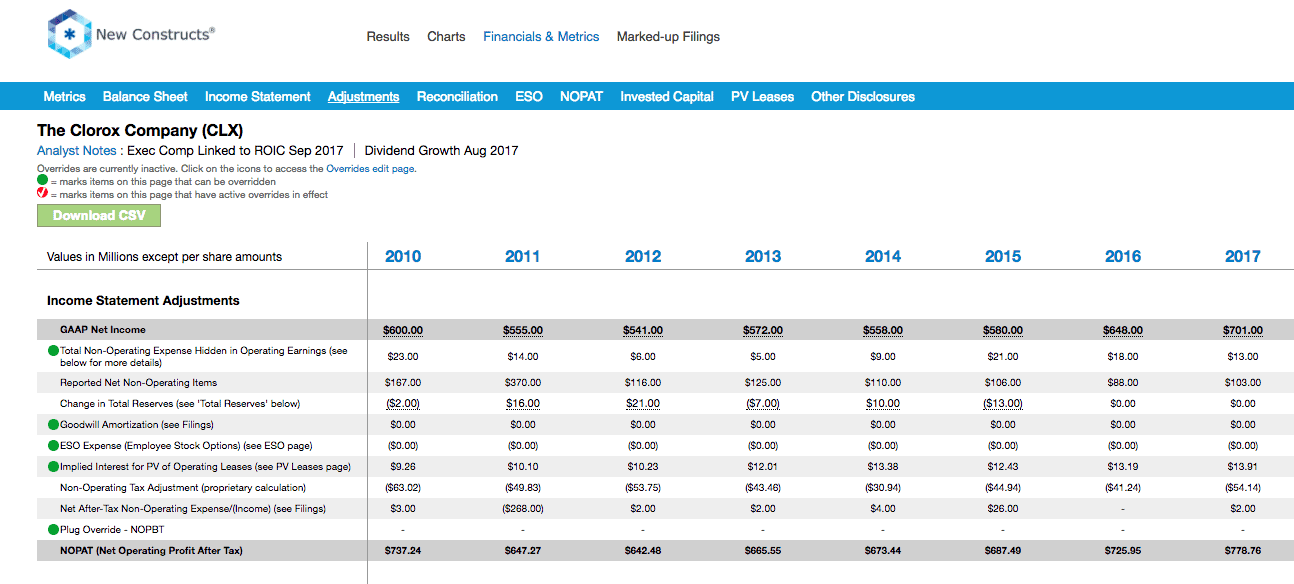Open the PV Leases tab

(762, 97)
